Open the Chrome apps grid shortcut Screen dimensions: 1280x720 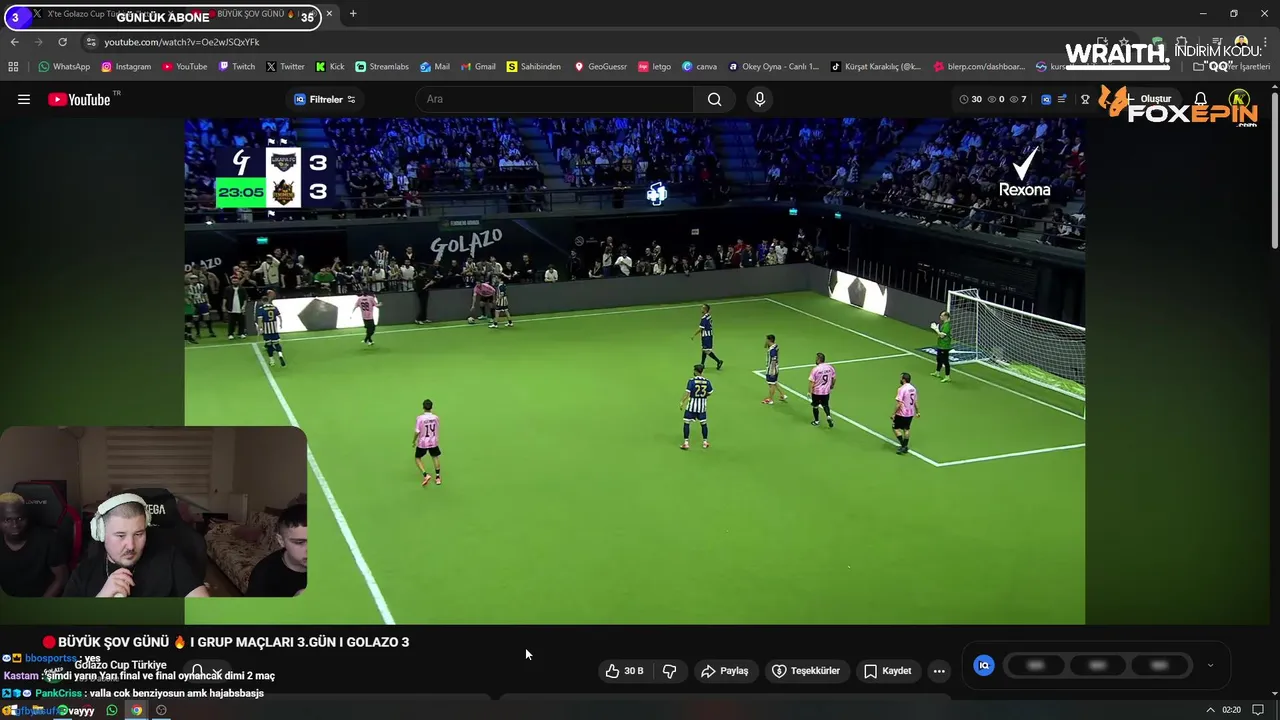13,67
